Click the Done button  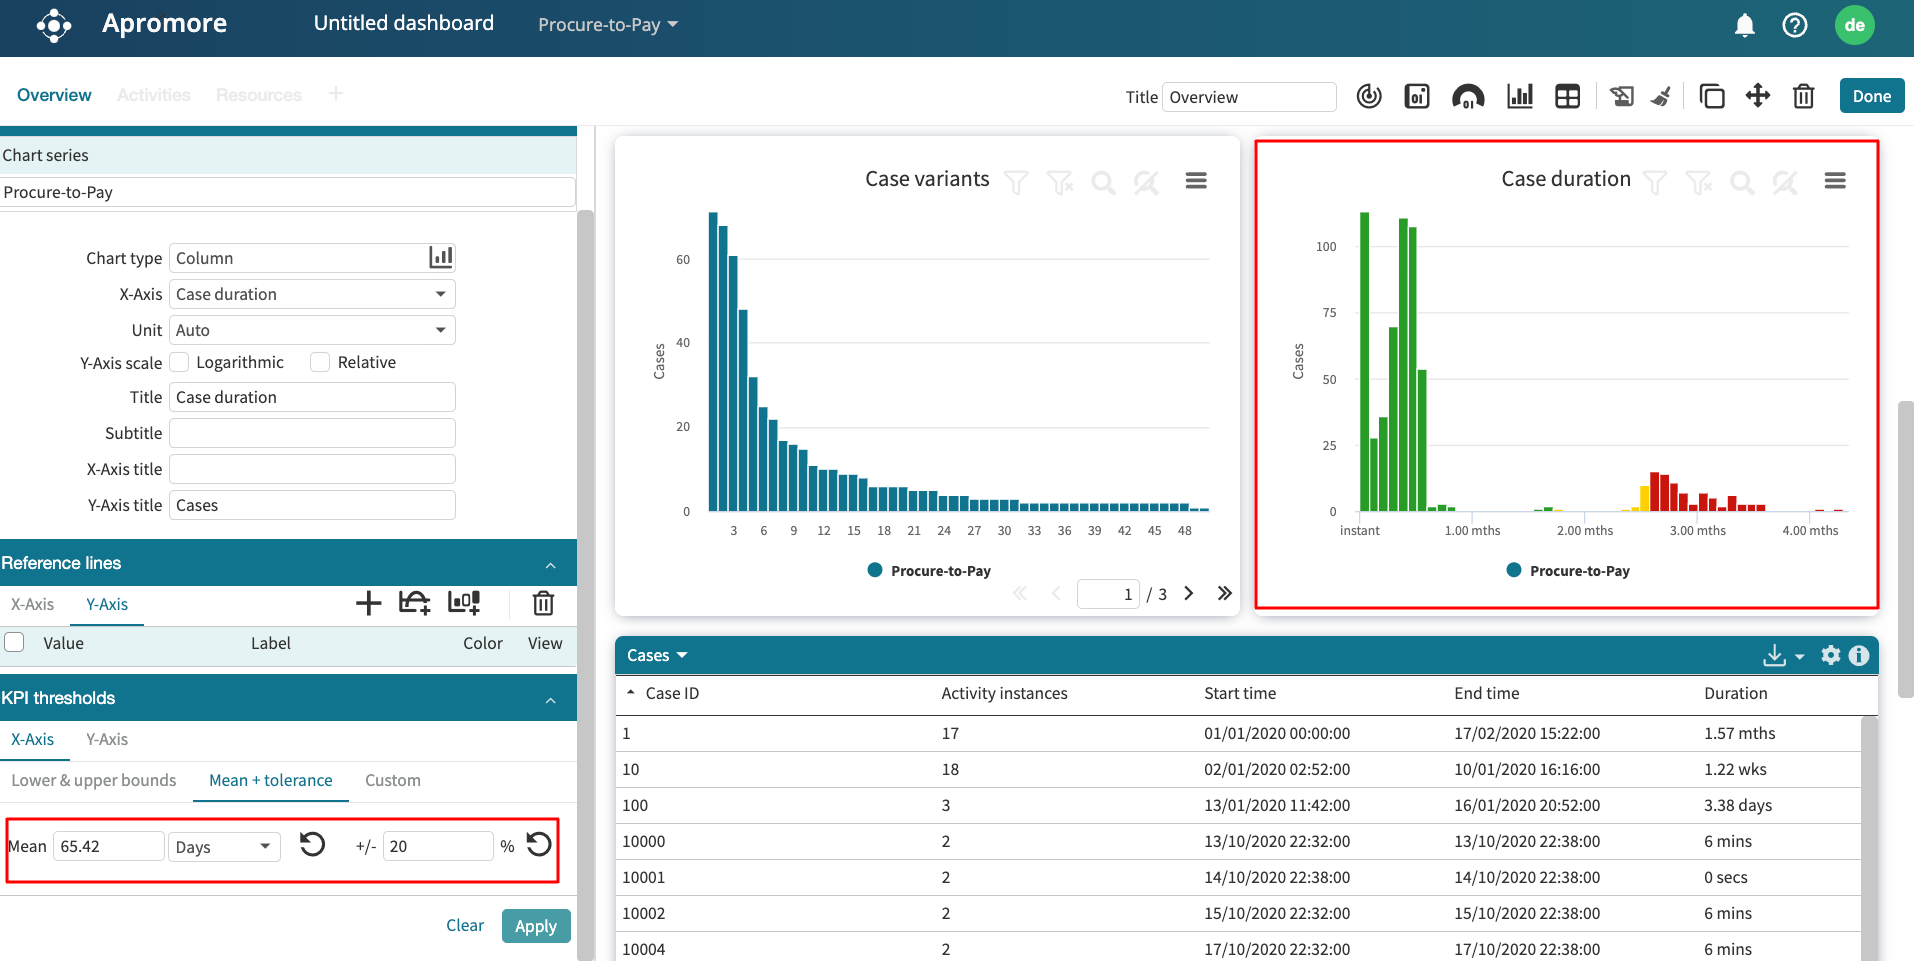point(1871,96)
